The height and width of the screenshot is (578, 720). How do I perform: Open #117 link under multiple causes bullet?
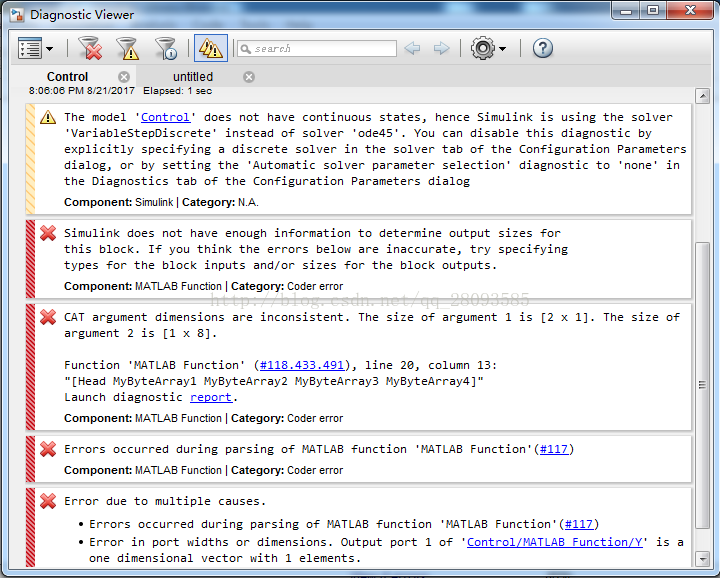[x=579, y=524]
